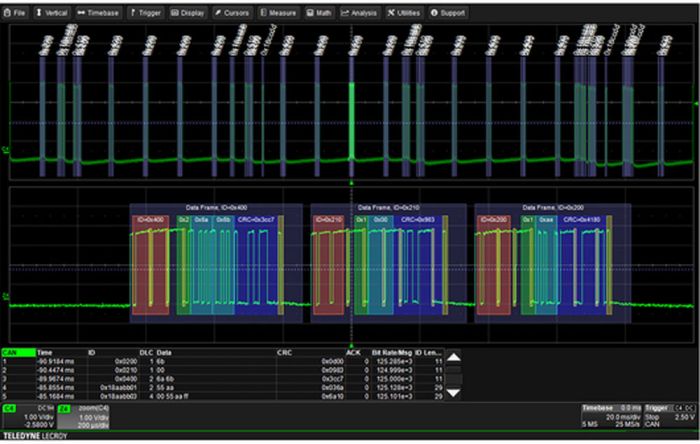
Task: Click the down arrow of the CAN table
Action: [454, 393]
